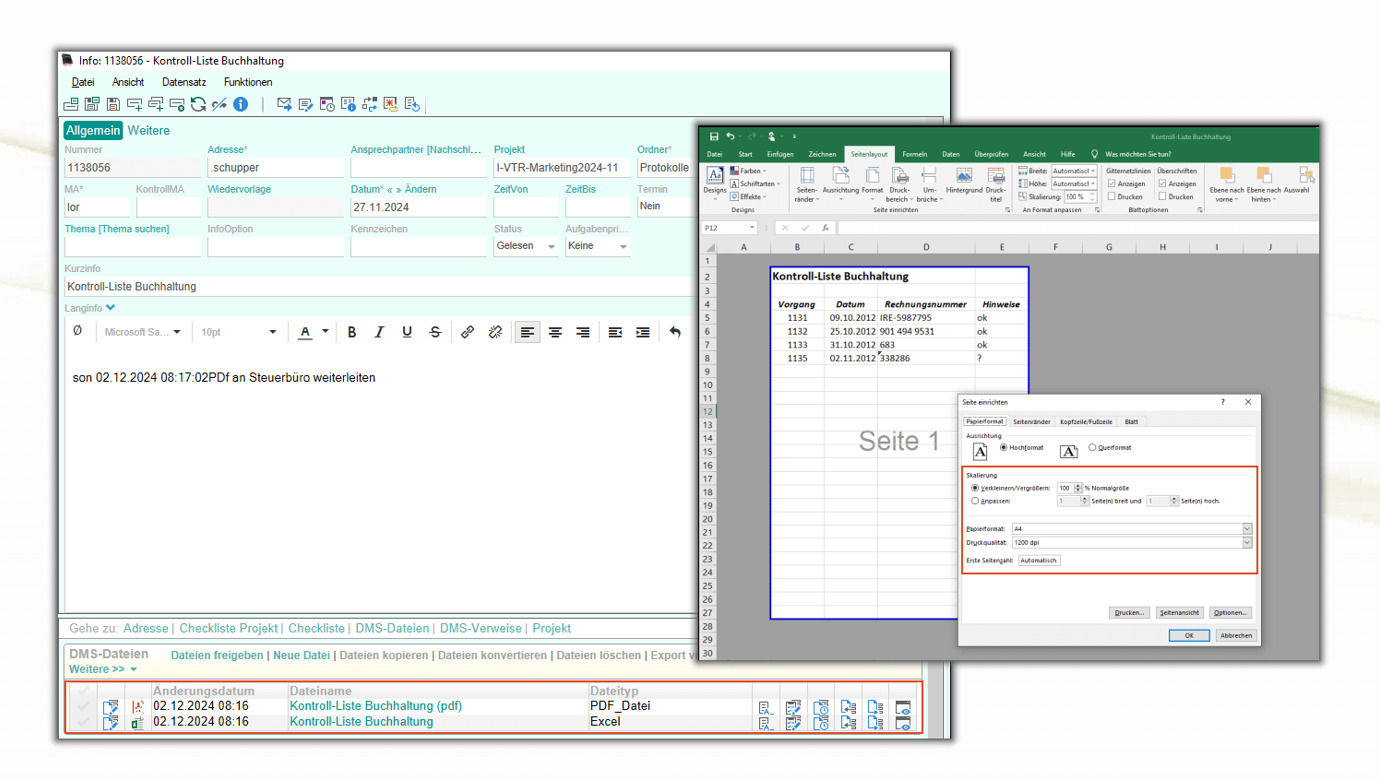
Task: Select the Querformat orientation option
Action: tap(1092, 448)
